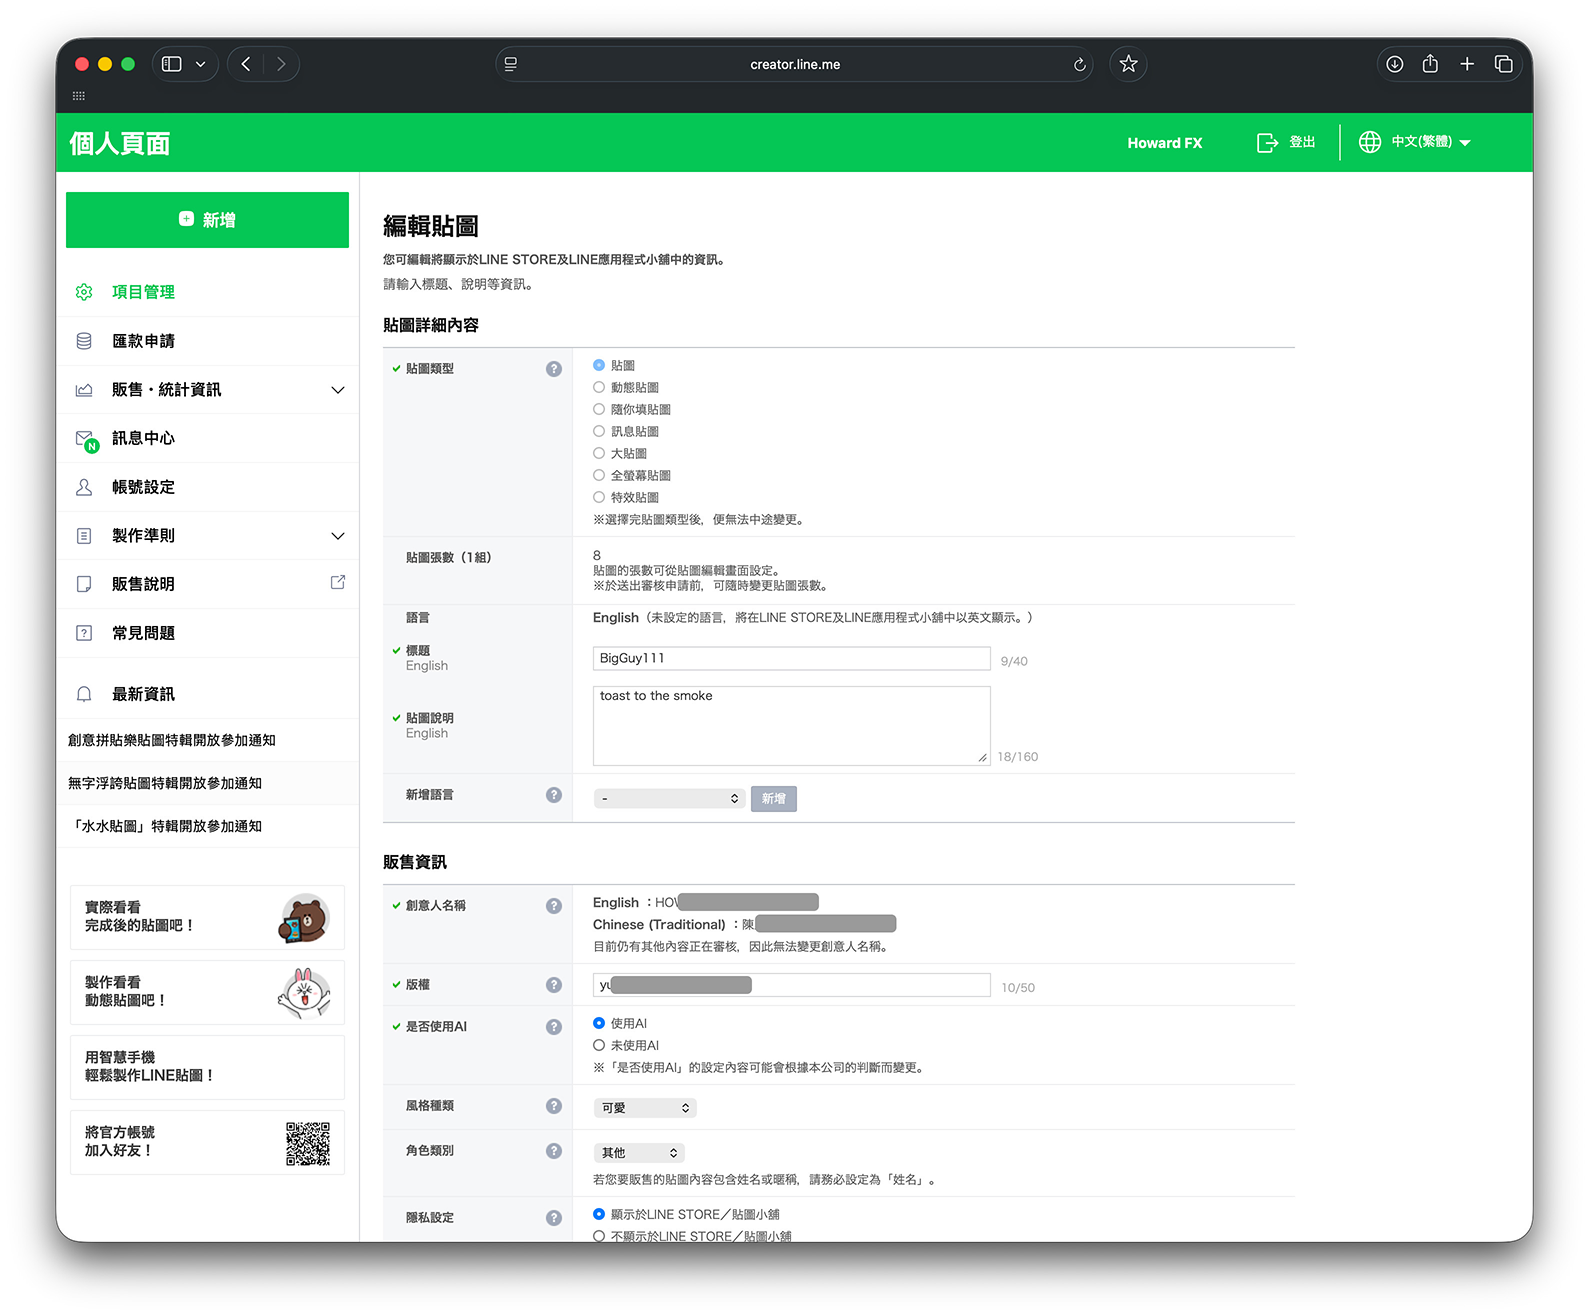This screenshot has width=1589, height=1316.
Task: Go back with the browser back arrow
Action: coord(246,64)
